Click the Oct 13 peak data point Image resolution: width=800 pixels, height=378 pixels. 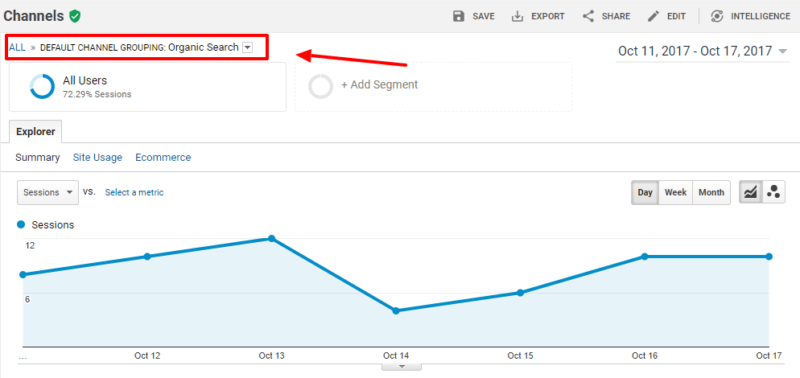tap(271, 238)
